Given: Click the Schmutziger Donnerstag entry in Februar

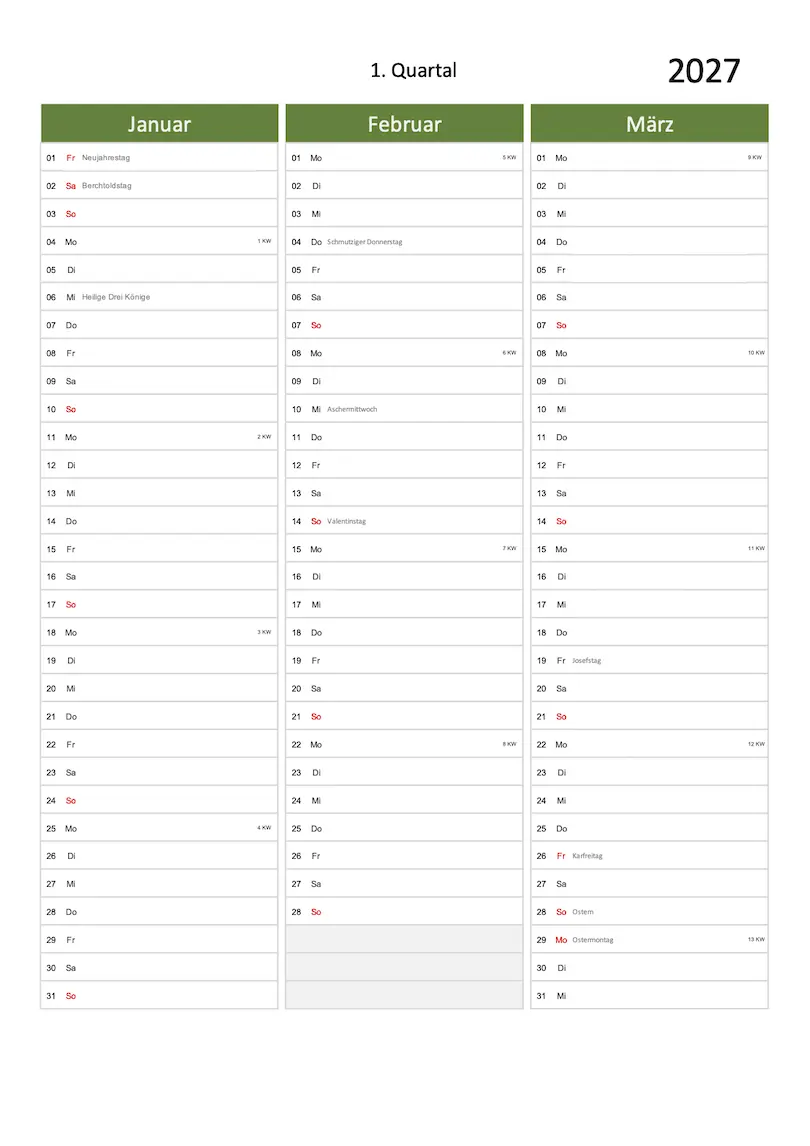Looking at the screenshot, I should (x=364, y=242).
